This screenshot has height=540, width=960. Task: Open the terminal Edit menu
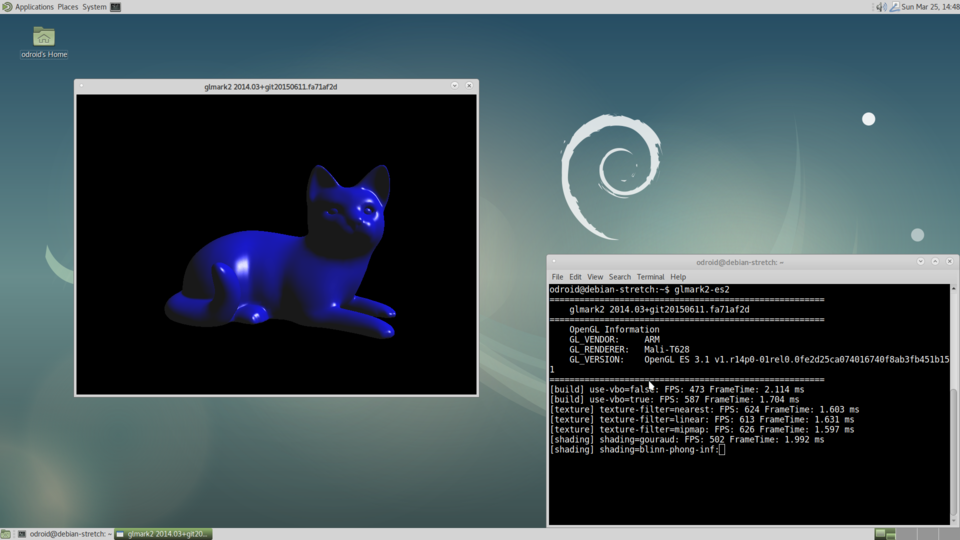(x=575, y=277)
